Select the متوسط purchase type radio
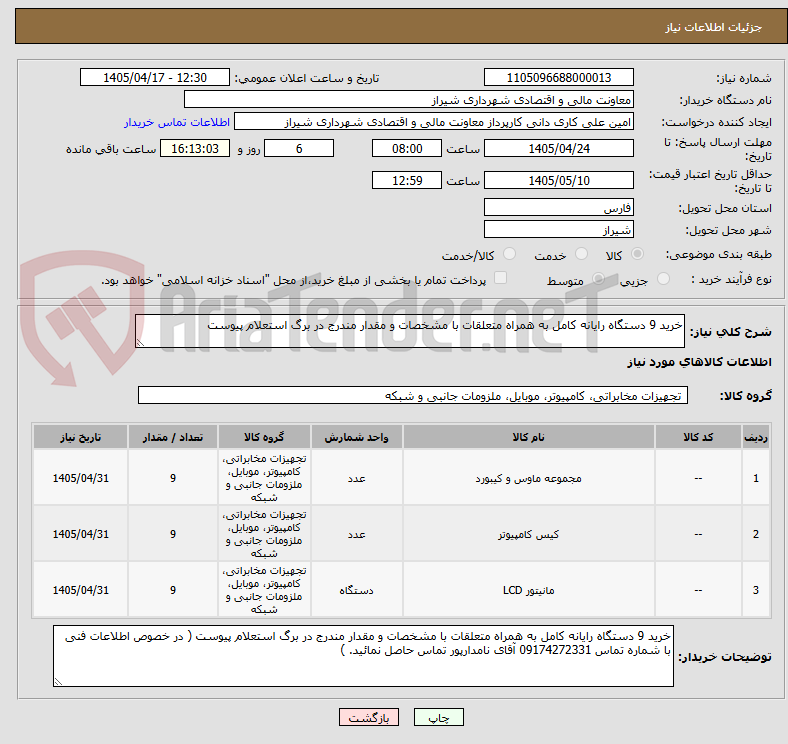 coord(598,278)
